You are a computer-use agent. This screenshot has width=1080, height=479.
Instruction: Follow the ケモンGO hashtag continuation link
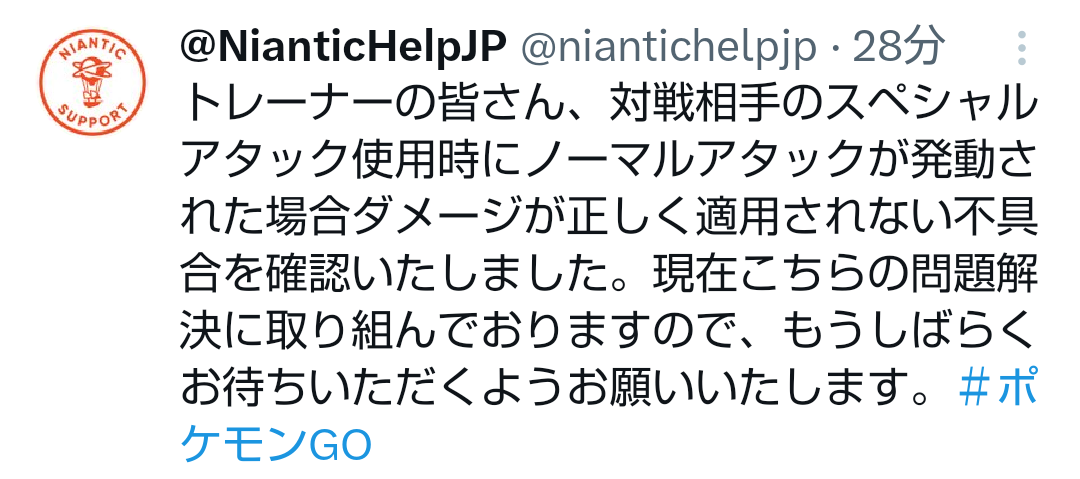[x=276, y=445]
